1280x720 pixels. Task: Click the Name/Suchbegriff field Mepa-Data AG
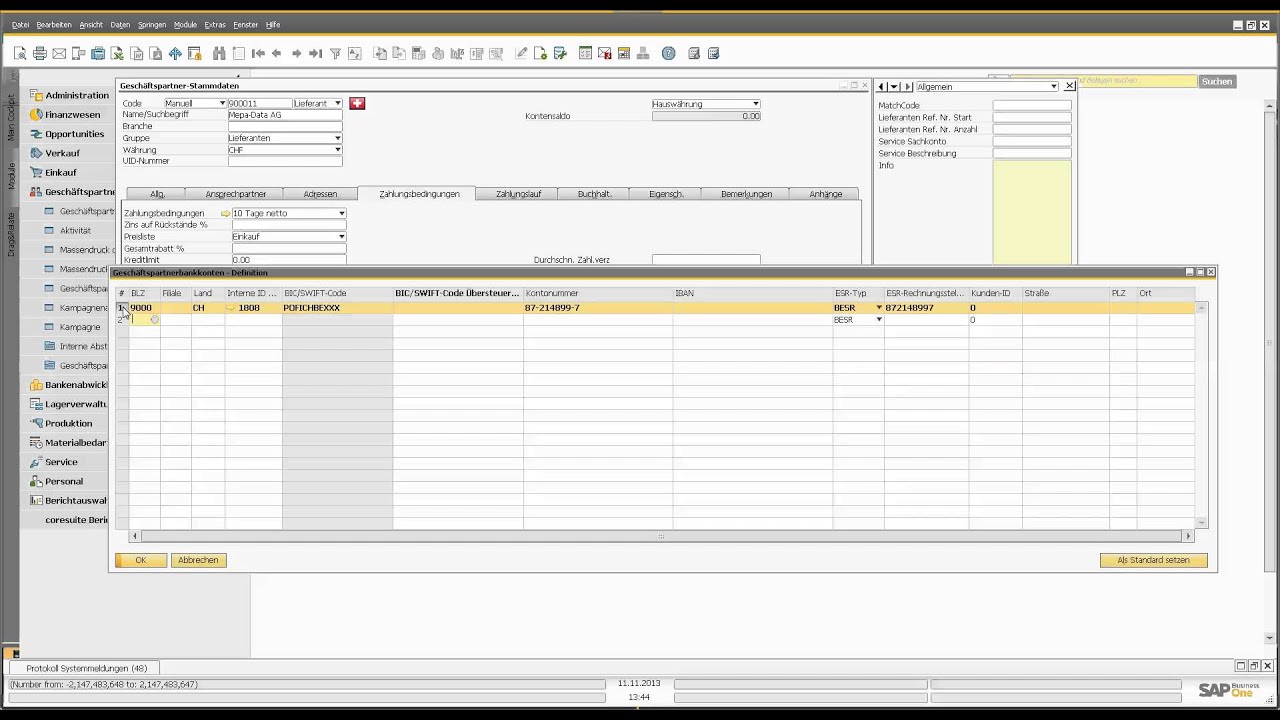285,115
